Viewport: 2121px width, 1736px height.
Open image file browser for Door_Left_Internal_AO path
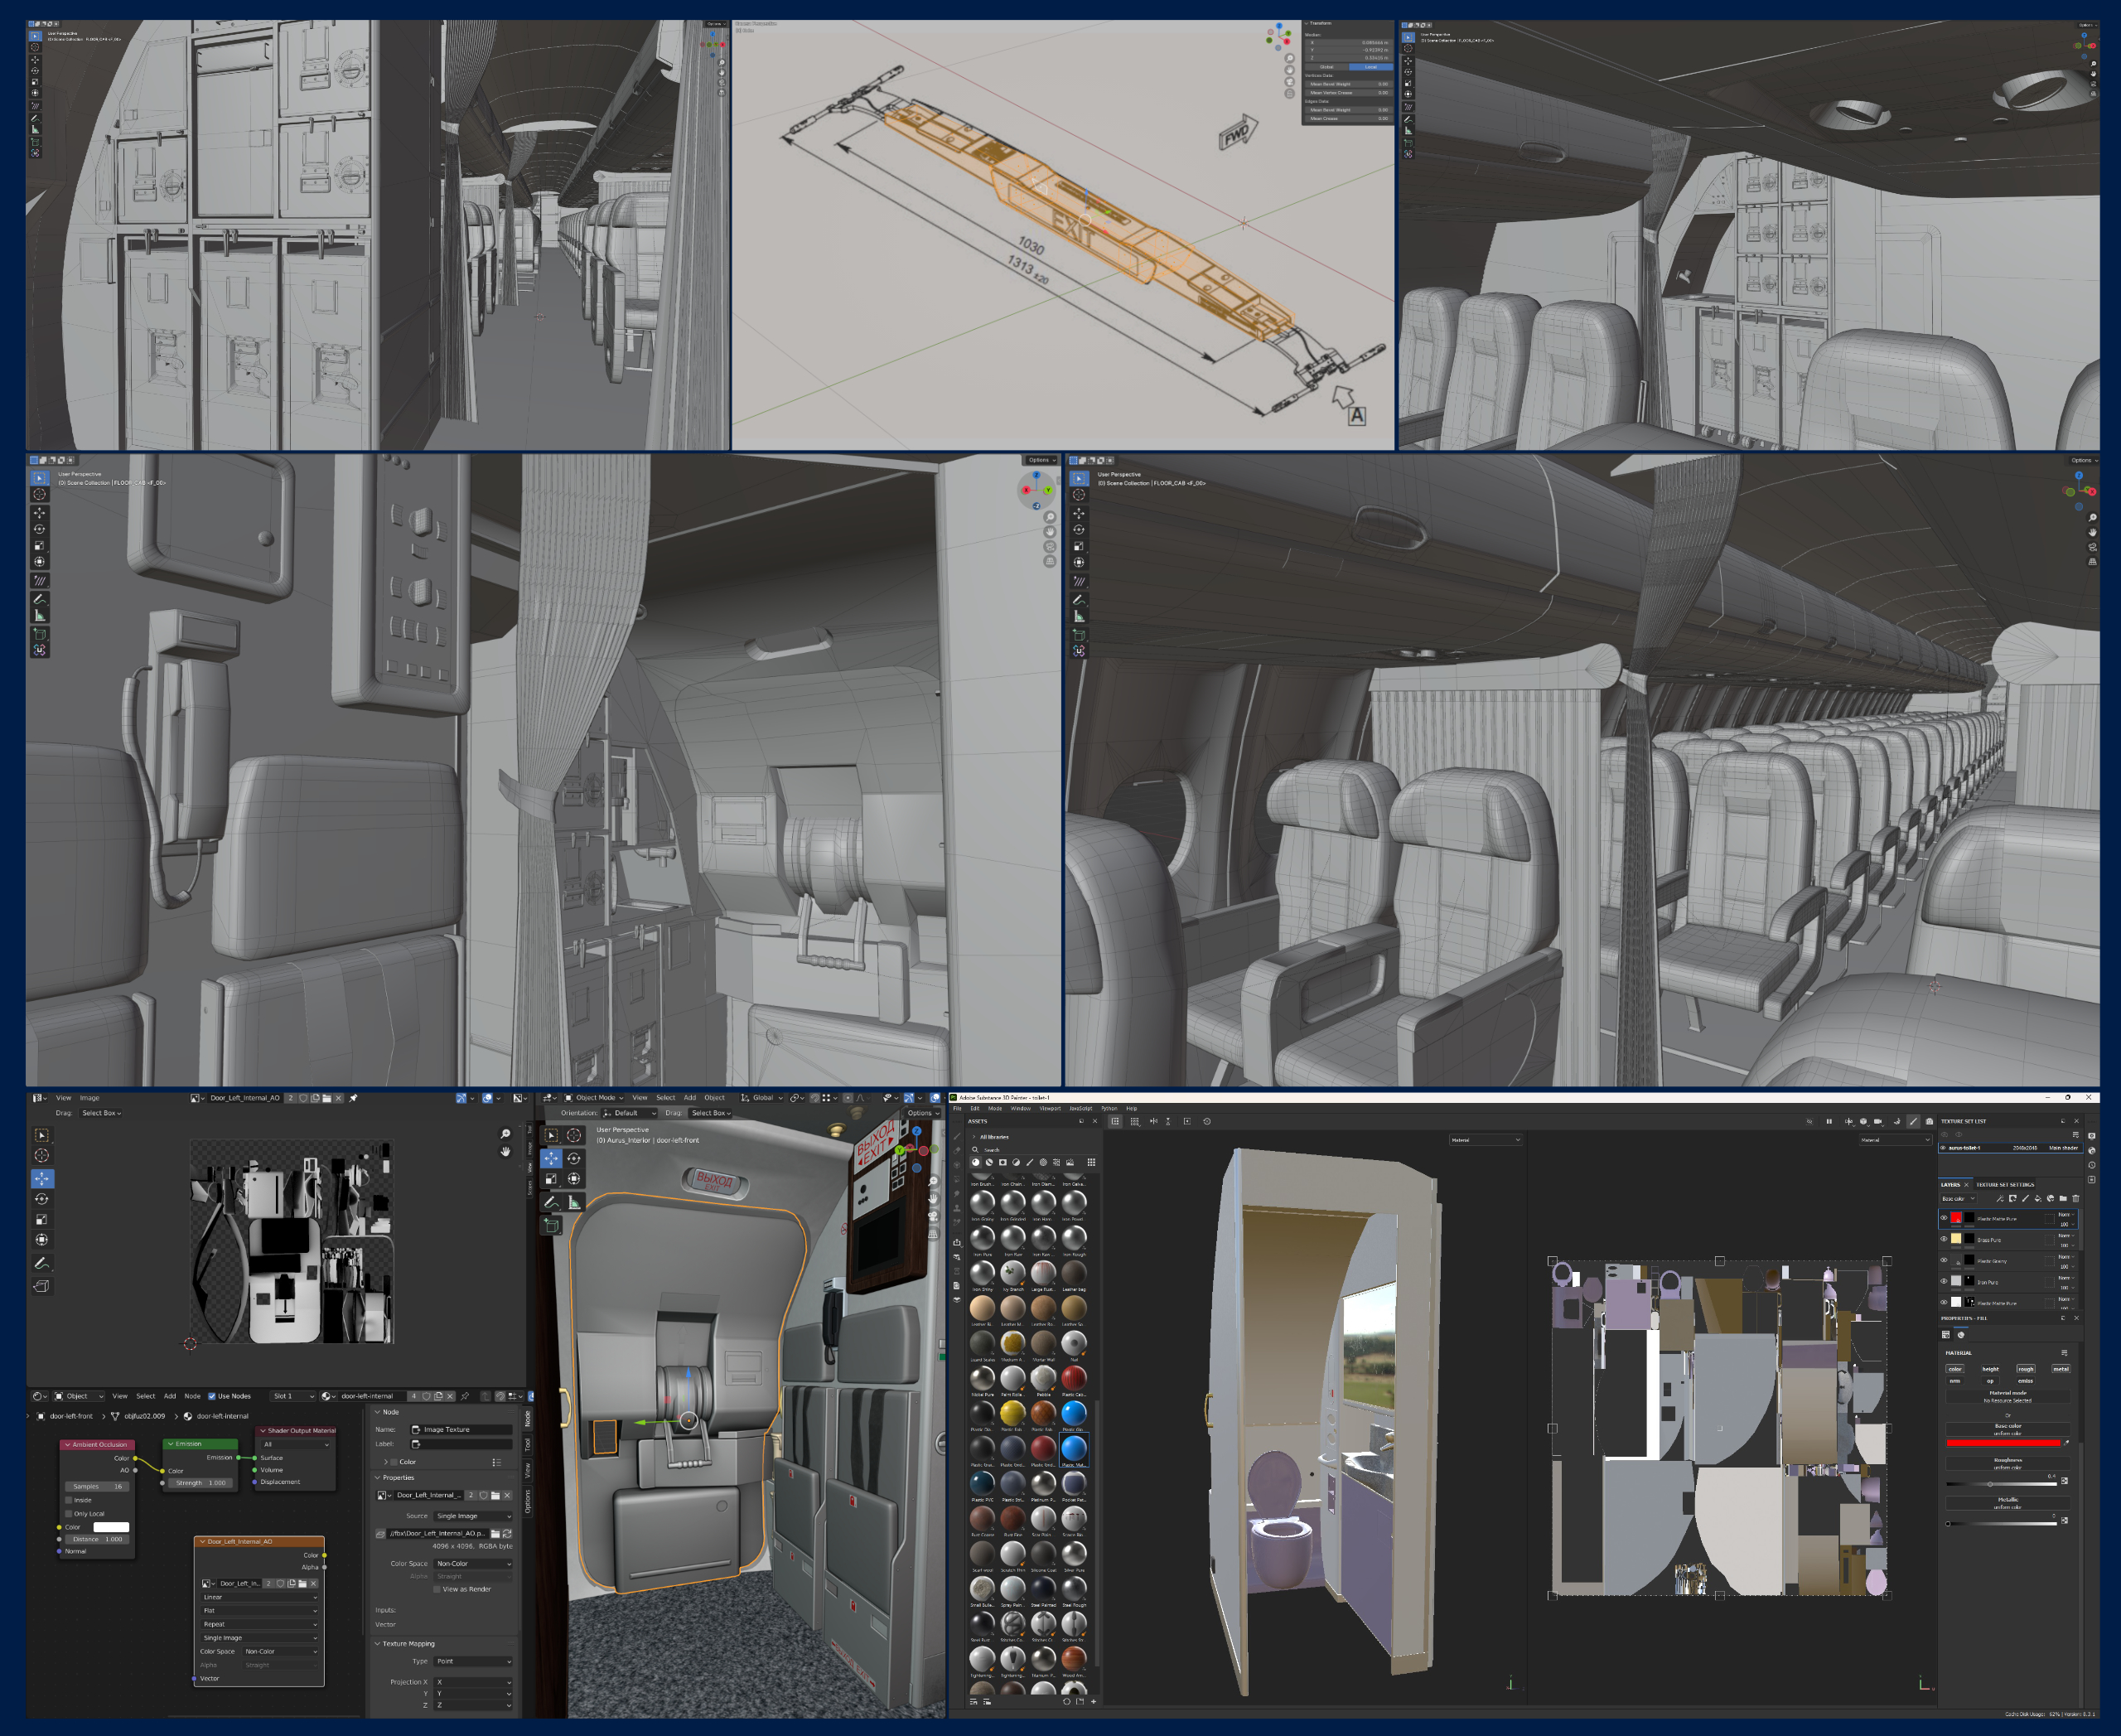(x=495, y=1533)
